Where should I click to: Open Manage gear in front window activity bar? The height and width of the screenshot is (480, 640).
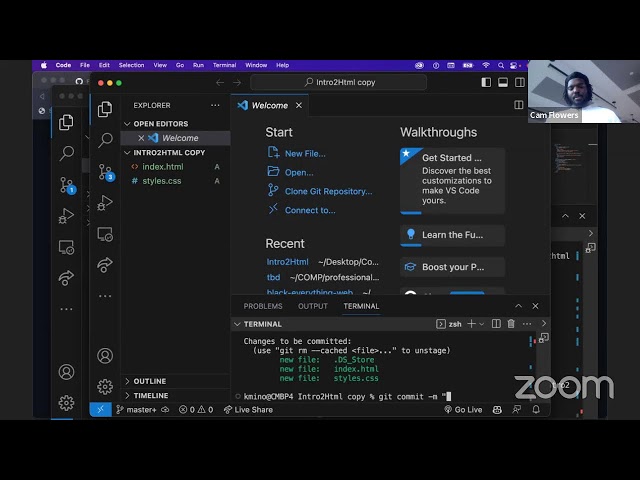coord(105,386)
